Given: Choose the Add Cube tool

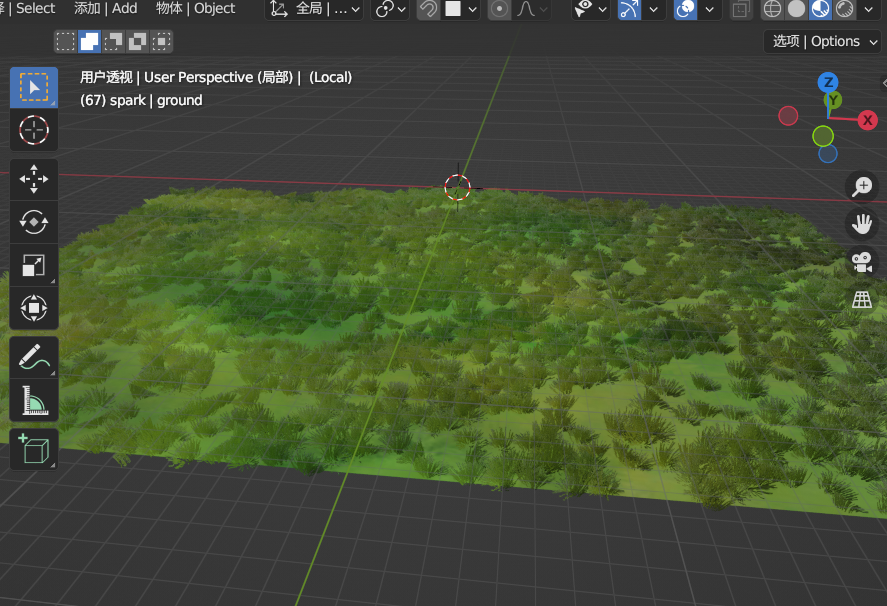Looking at the screenshot, I should pos(34,450).
